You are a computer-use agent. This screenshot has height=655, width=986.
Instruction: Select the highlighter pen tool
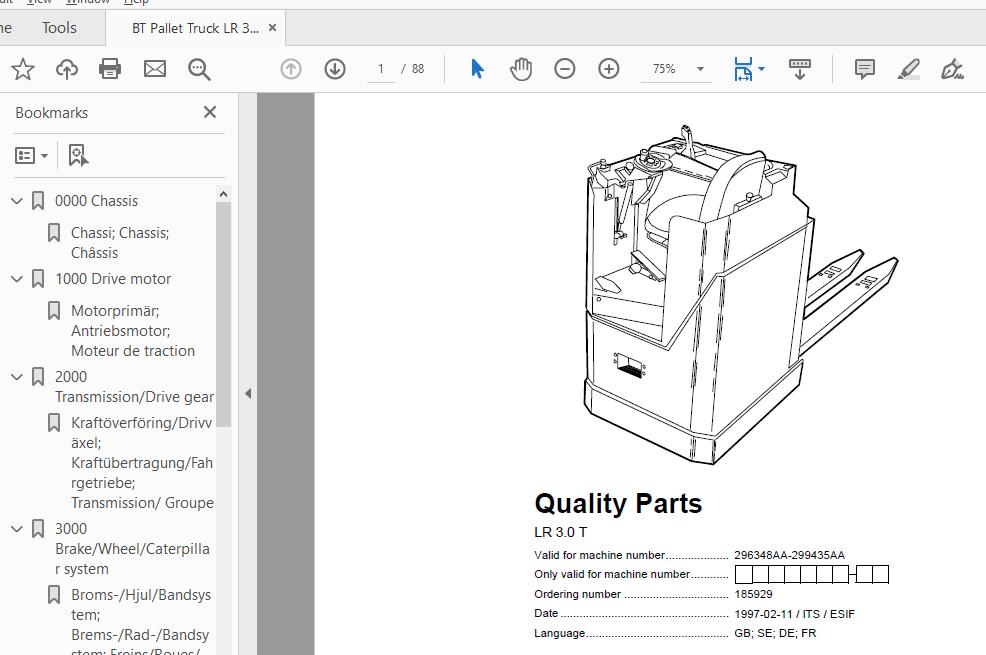tap(909, 69)
